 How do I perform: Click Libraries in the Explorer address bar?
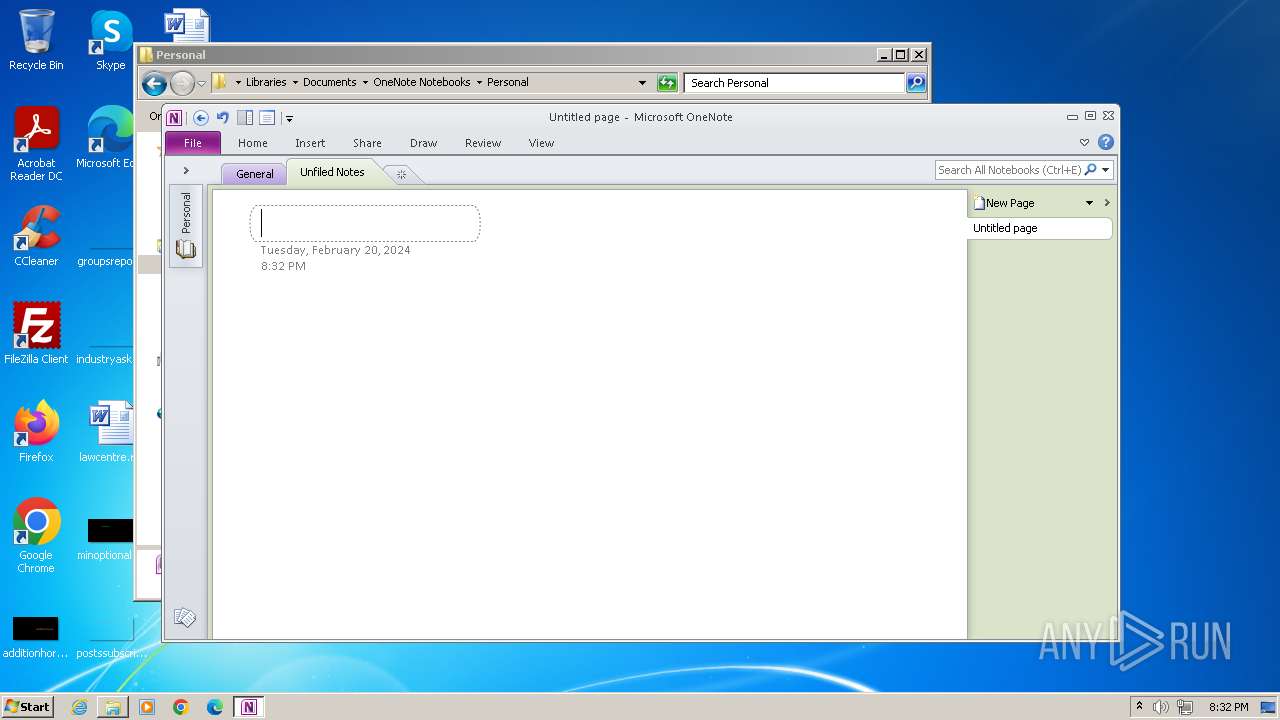(x=266, y=82)
